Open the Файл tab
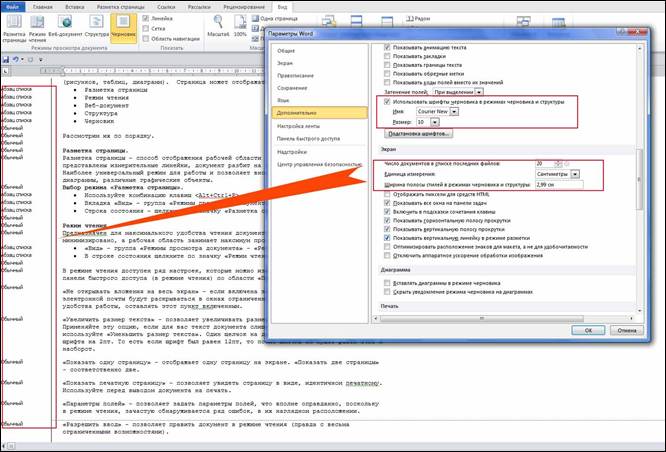Image resolution: width=666 pixels, height=452 pixels. pos(13,7)
